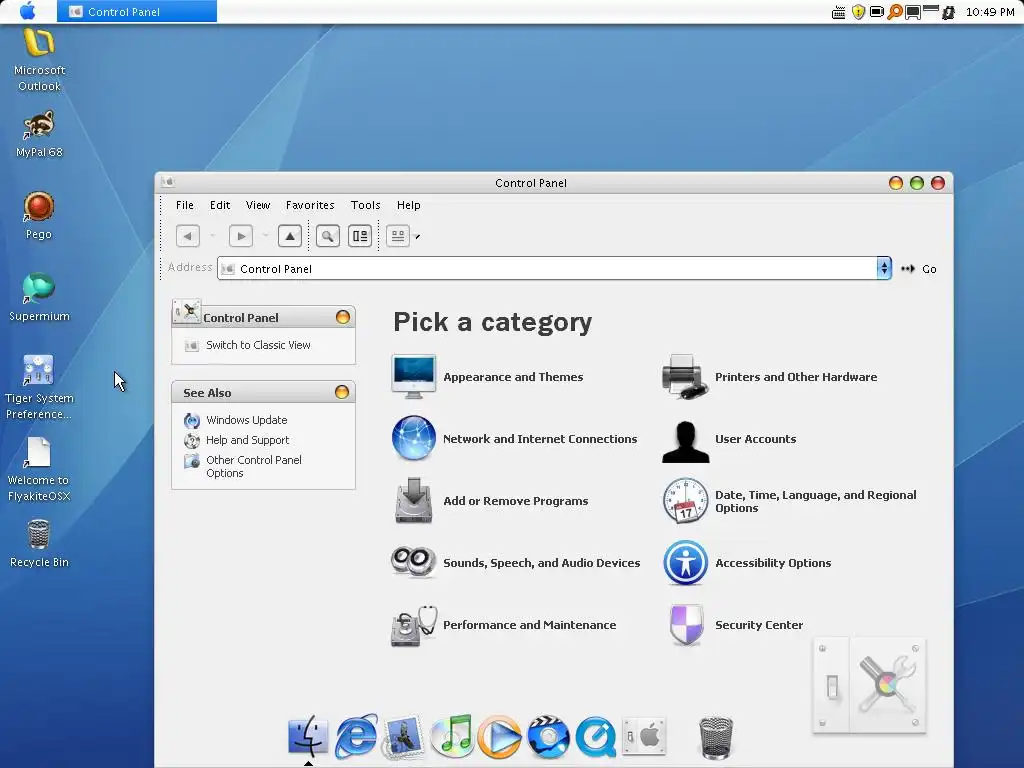Open the Help menu

click(409, 205)
